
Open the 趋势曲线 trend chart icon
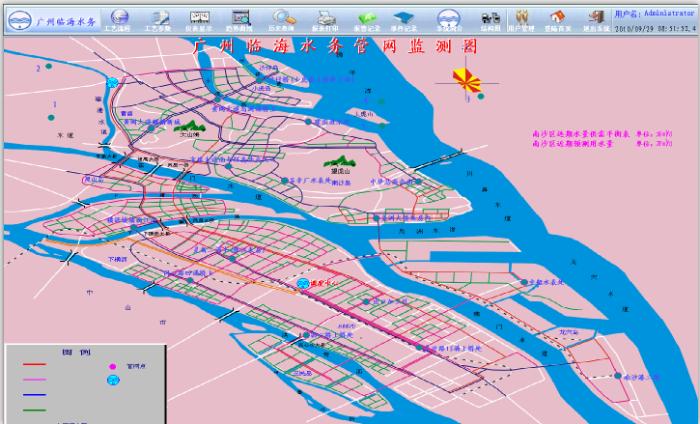tap(240, 17)
